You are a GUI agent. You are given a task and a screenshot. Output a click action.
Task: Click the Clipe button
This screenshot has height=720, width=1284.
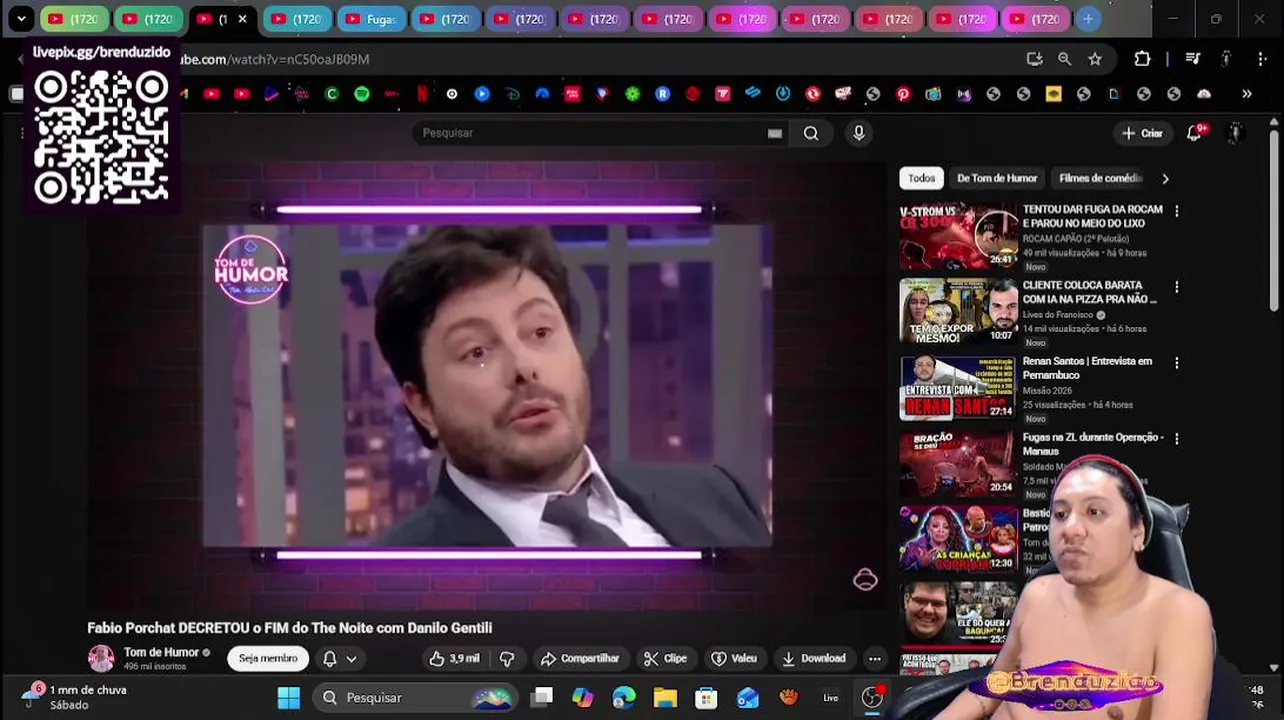666,658
